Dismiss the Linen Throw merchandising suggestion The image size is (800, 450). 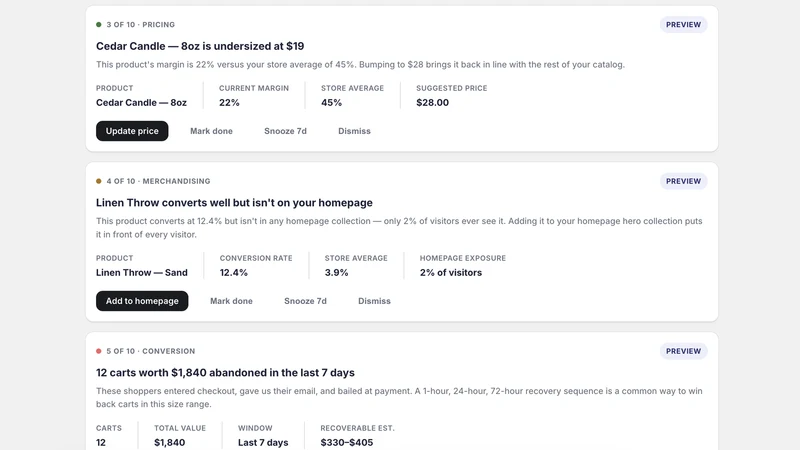tap(374, 301)
